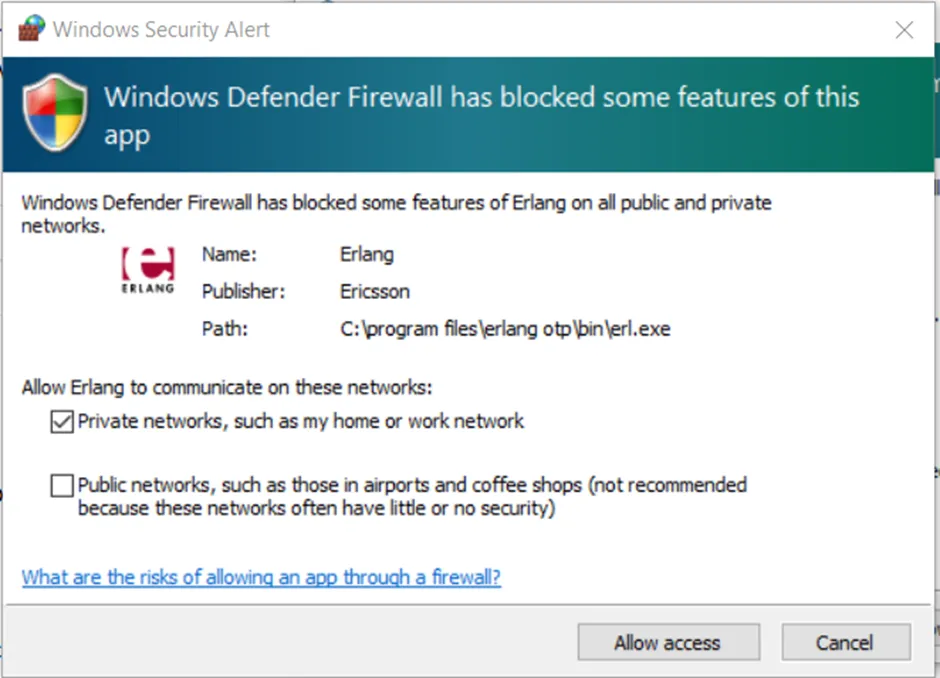Click the Public networks label text
Viewport: 940px width, 678px height.
point(412,497)
